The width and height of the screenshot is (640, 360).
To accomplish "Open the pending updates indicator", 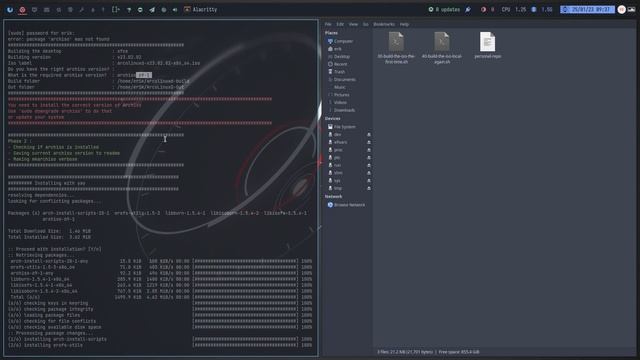I will 444,9.
